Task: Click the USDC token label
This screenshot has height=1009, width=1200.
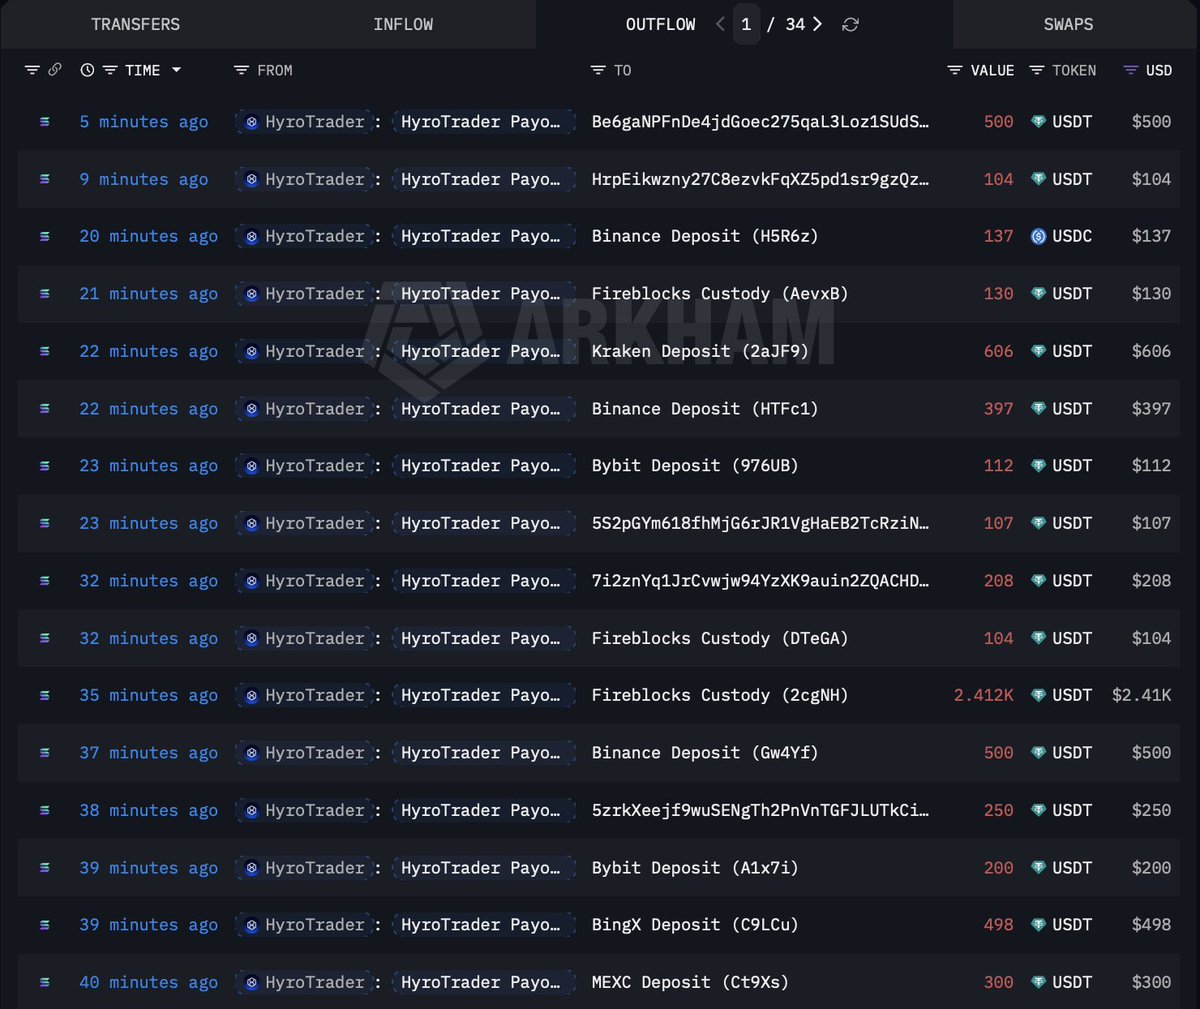Action: tap(1072, 237)
